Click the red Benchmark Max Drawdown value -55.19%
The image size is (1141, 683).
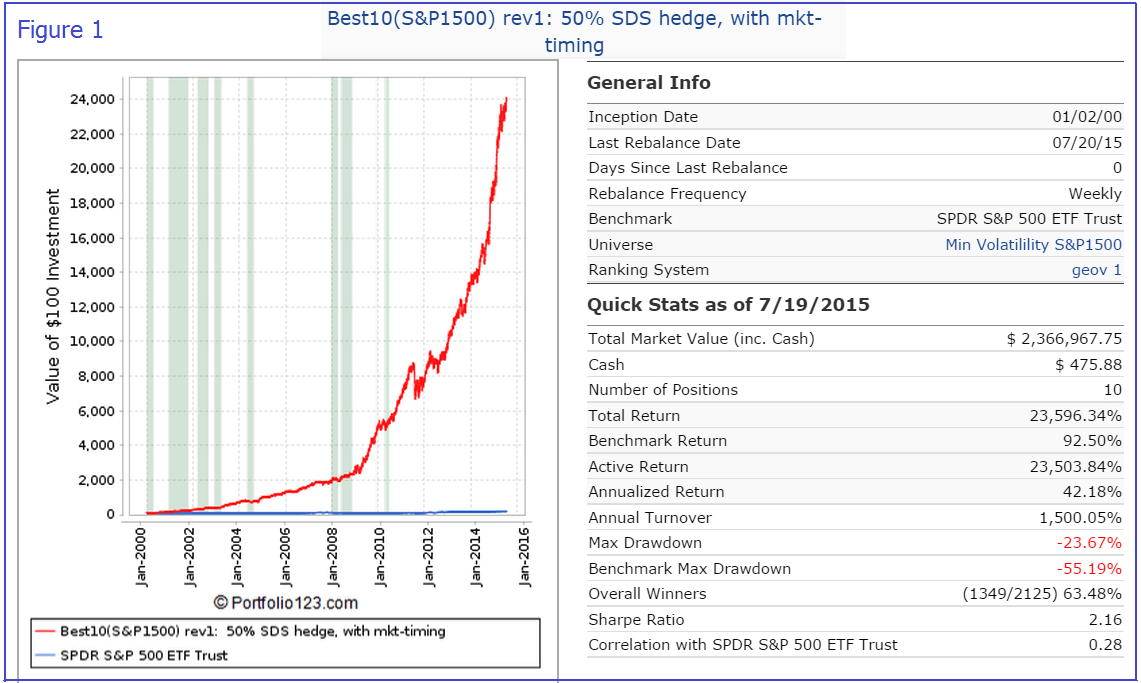1089,569
